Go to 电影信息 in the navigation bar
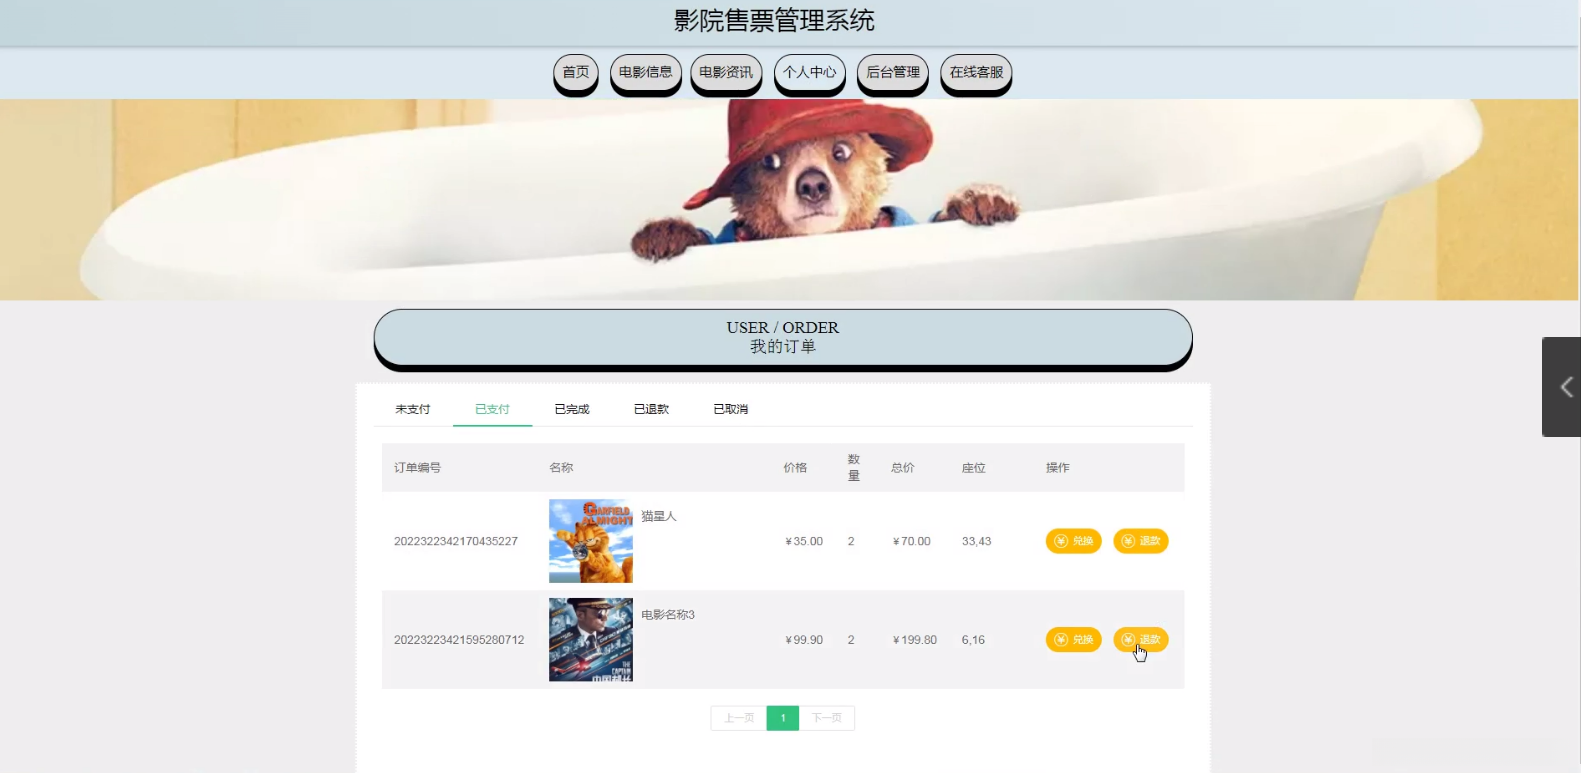The height and width of the screenshot is (773, 1581). (x=646, y=73)
